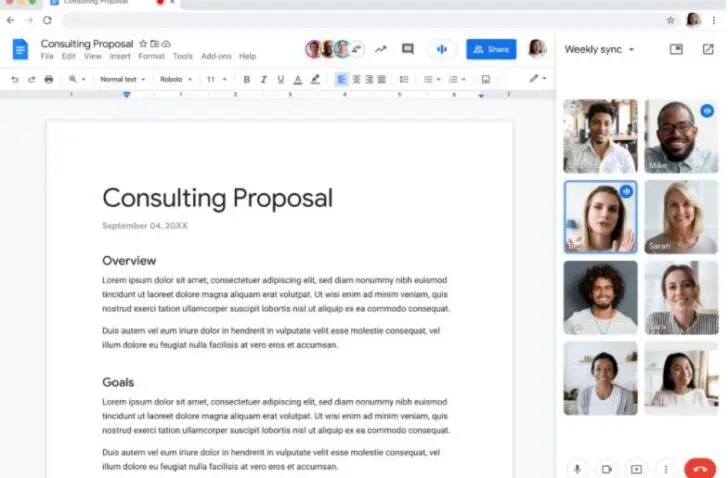Open the Google Docs home icon

point(20,49)
